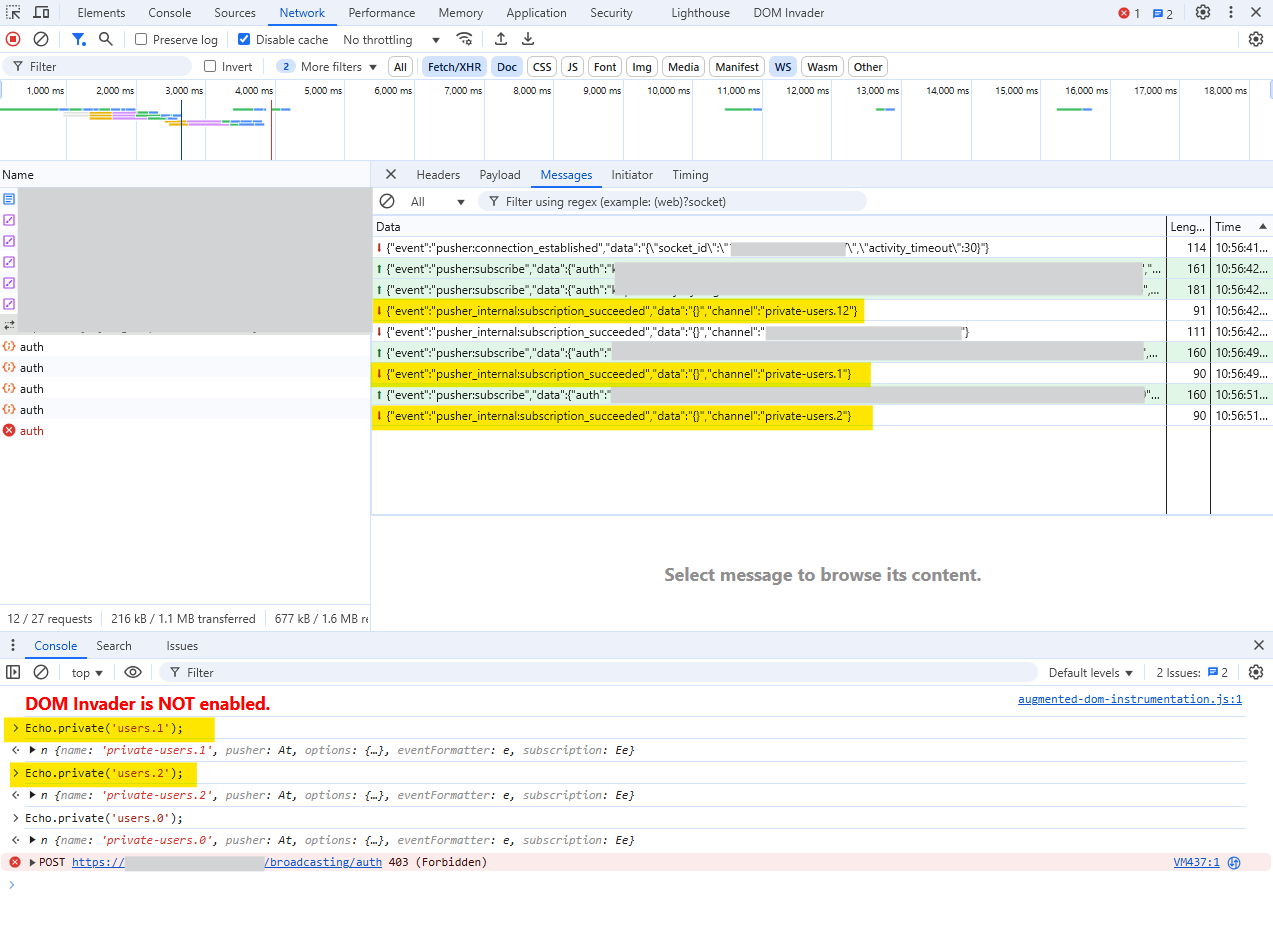Screen dimensions: 1273x930
Task: Toggle the WS filter chip
Action: coord(783,67)
